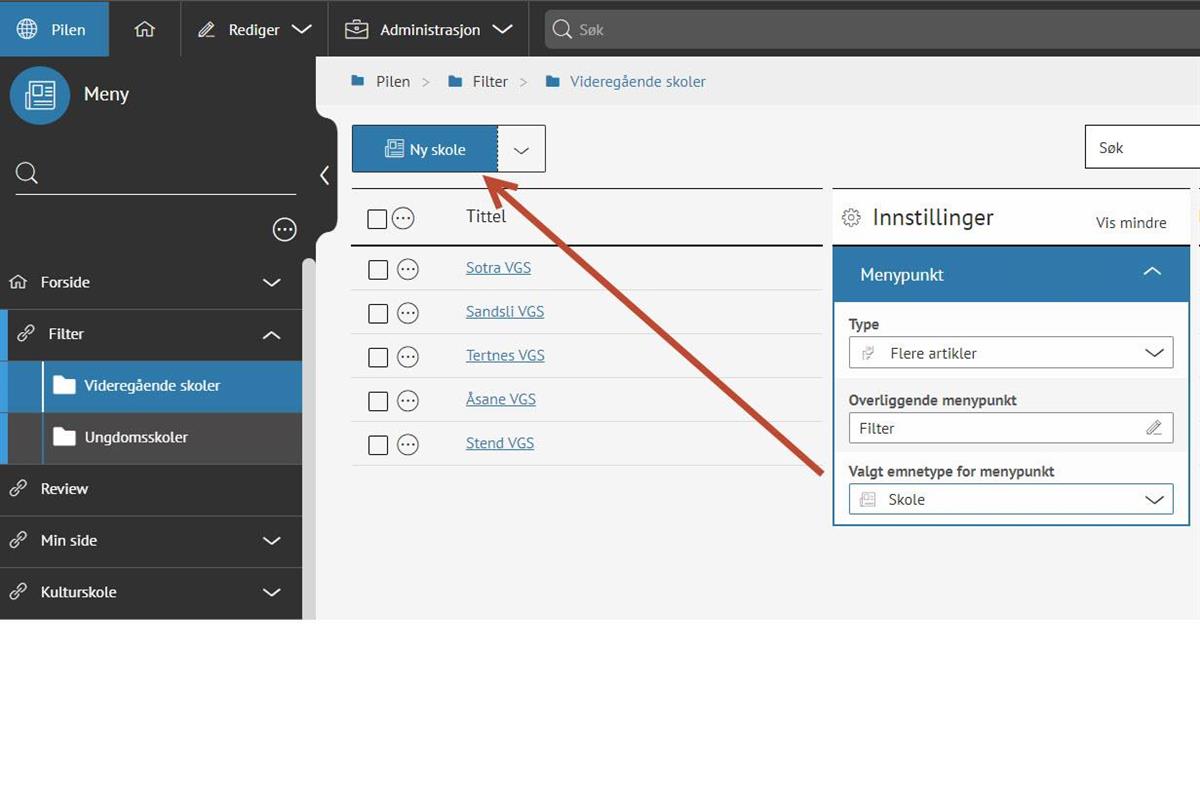Image resolution: width=1200 pixels, height=799 pixels.
Task: Open row options icon for Tertnes VGS
Action: pyautogui.click(x=408, y=357)
